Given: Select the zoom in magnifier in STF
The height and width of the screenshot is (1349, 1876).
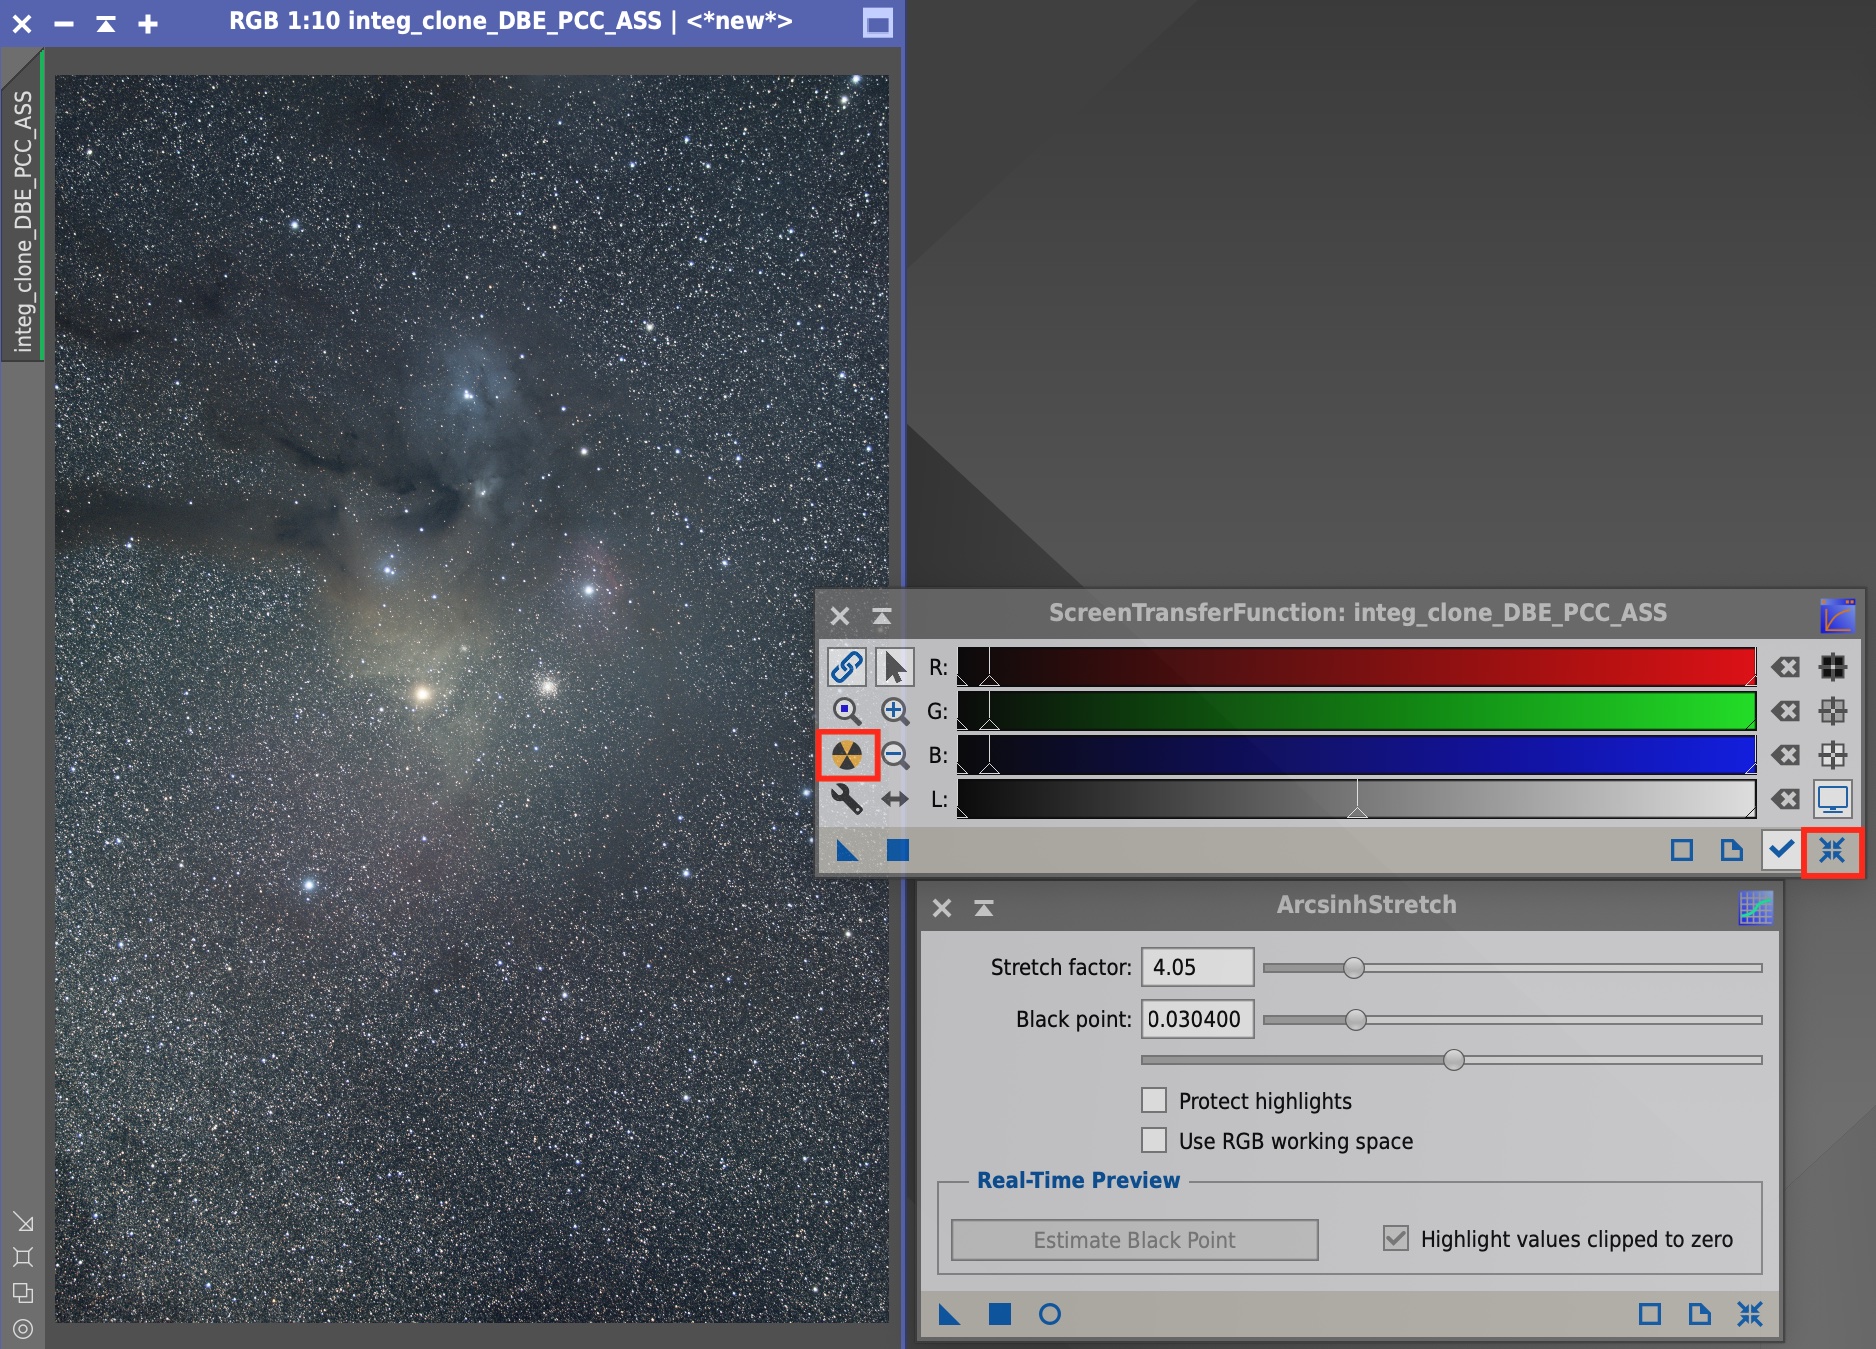Looking at the screenshot, I should pos(894,711).
